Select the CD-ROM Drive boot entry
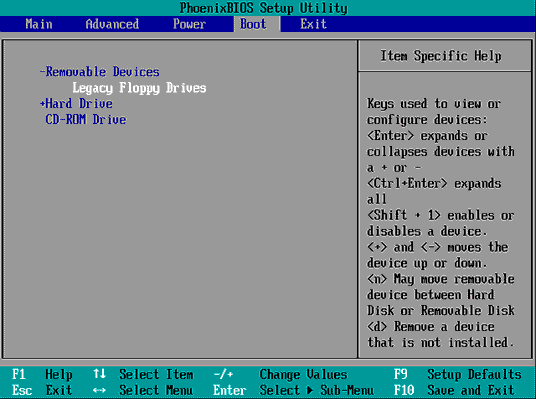Screen dimensions: 536x399 click(x=86, y=120)
